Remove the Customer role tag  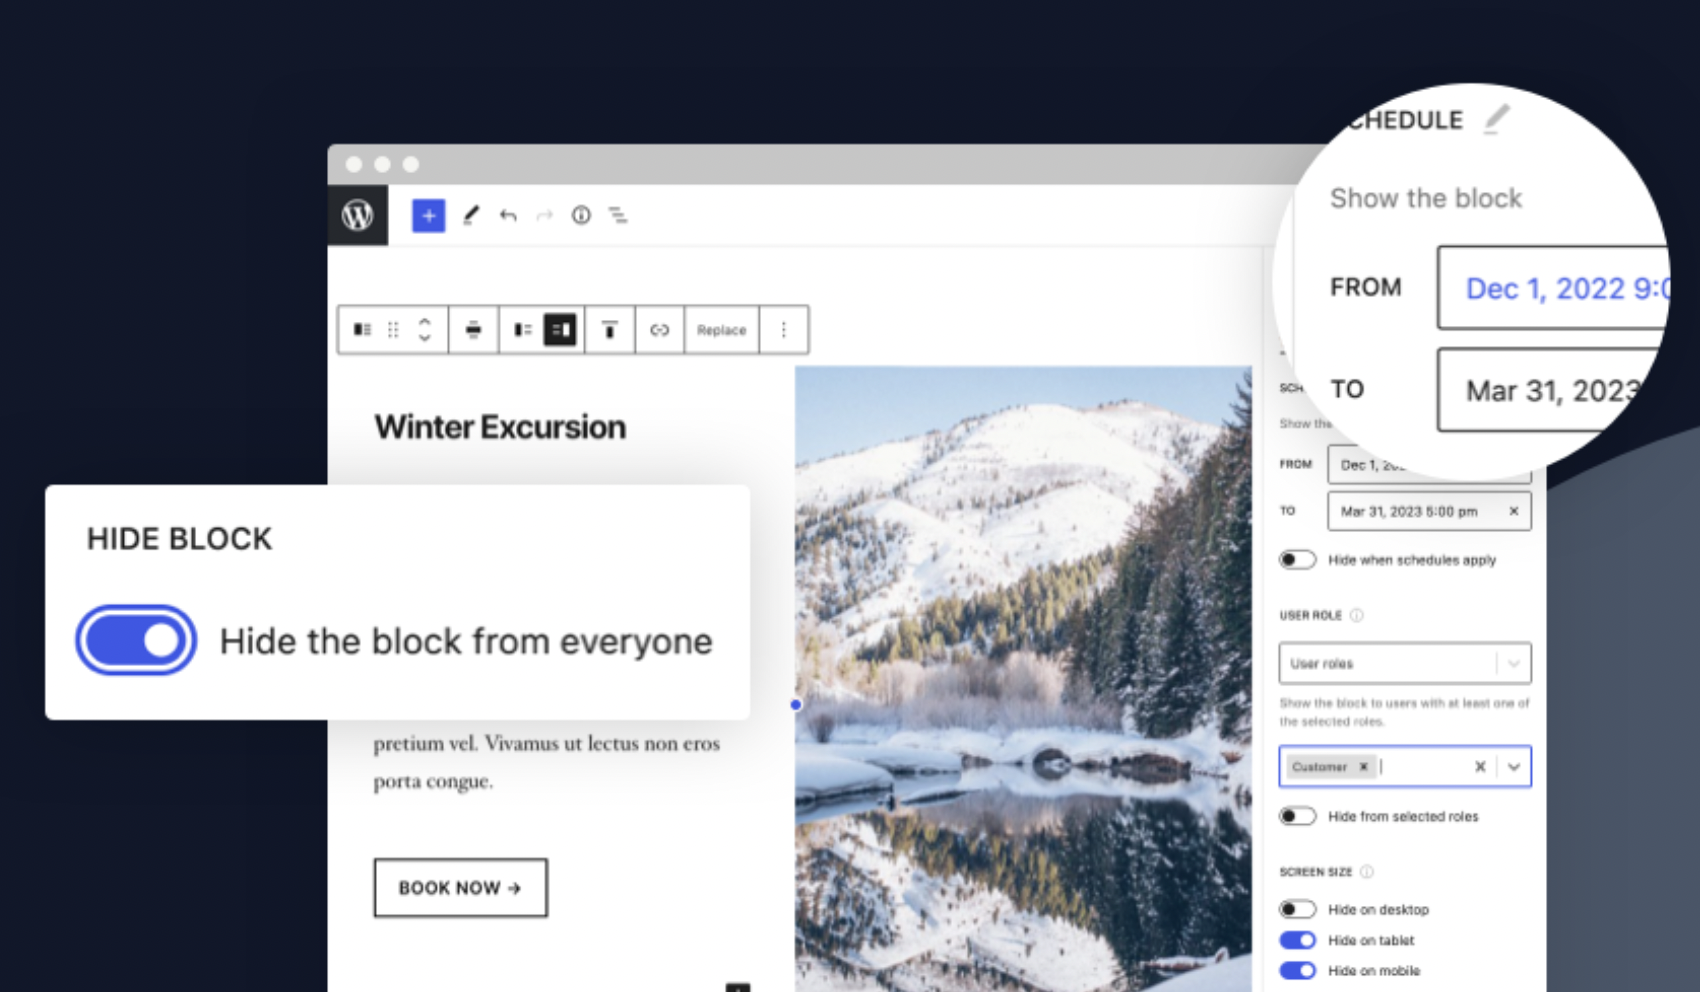click(1363, 767)
